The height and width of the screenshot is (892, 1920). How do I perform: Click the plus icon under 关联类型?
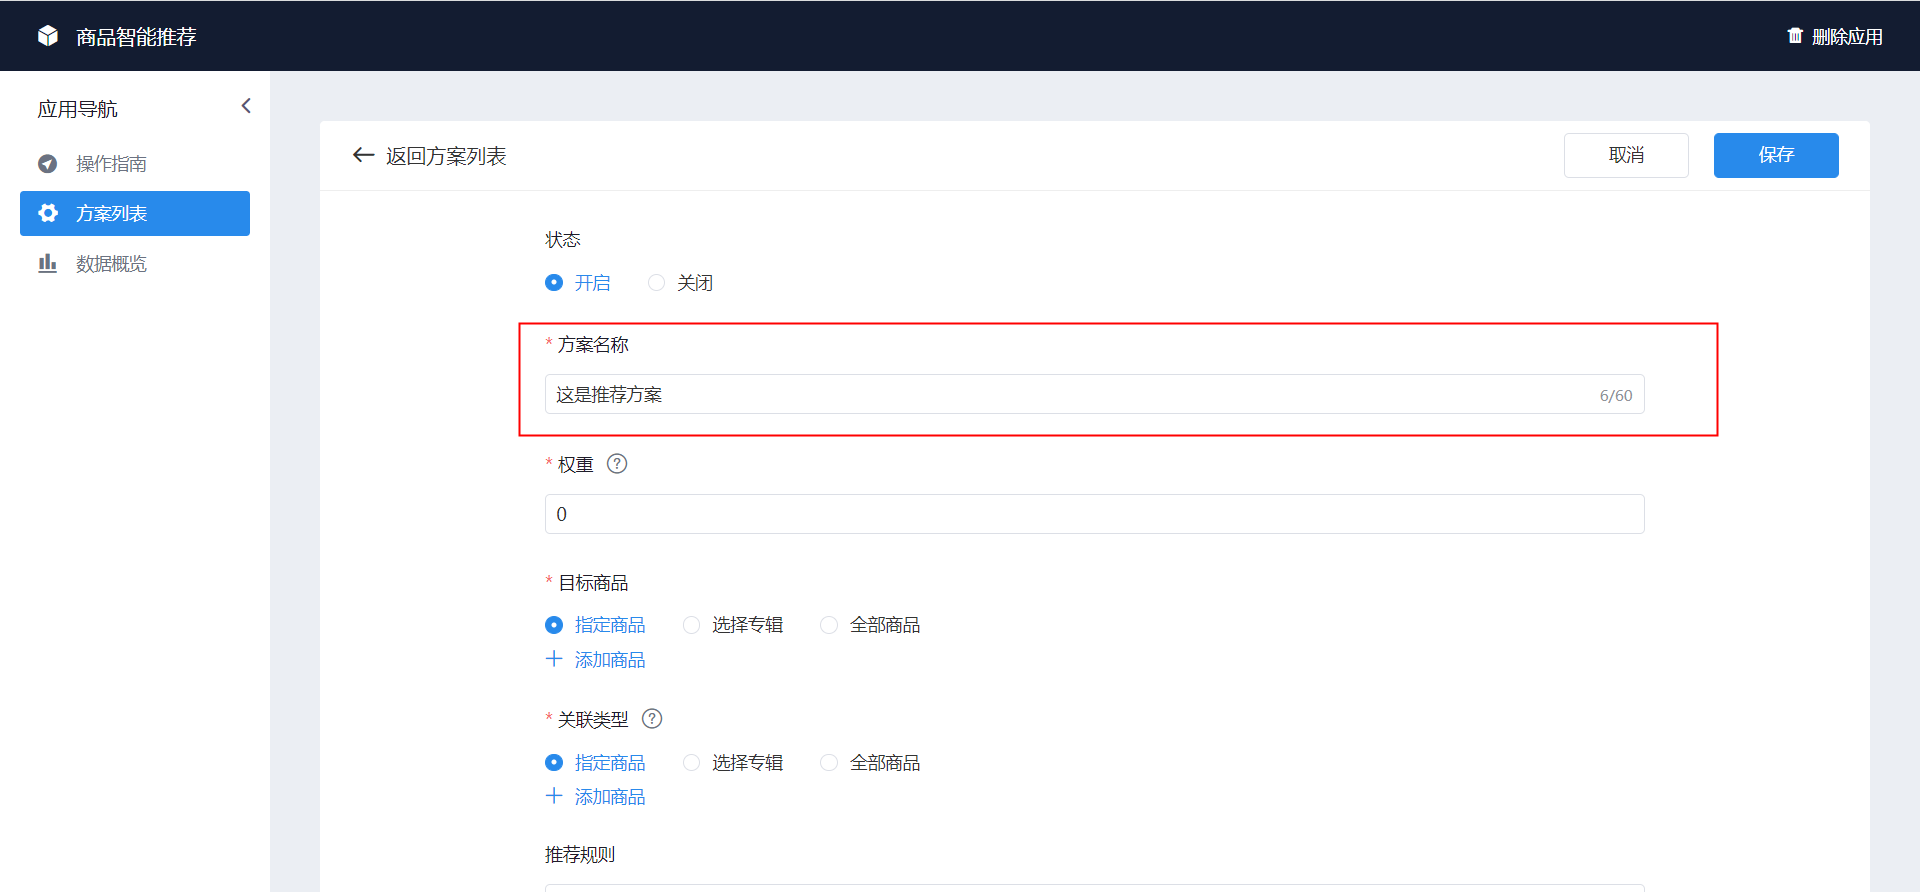pyautogui.click(x=554, y=796)
